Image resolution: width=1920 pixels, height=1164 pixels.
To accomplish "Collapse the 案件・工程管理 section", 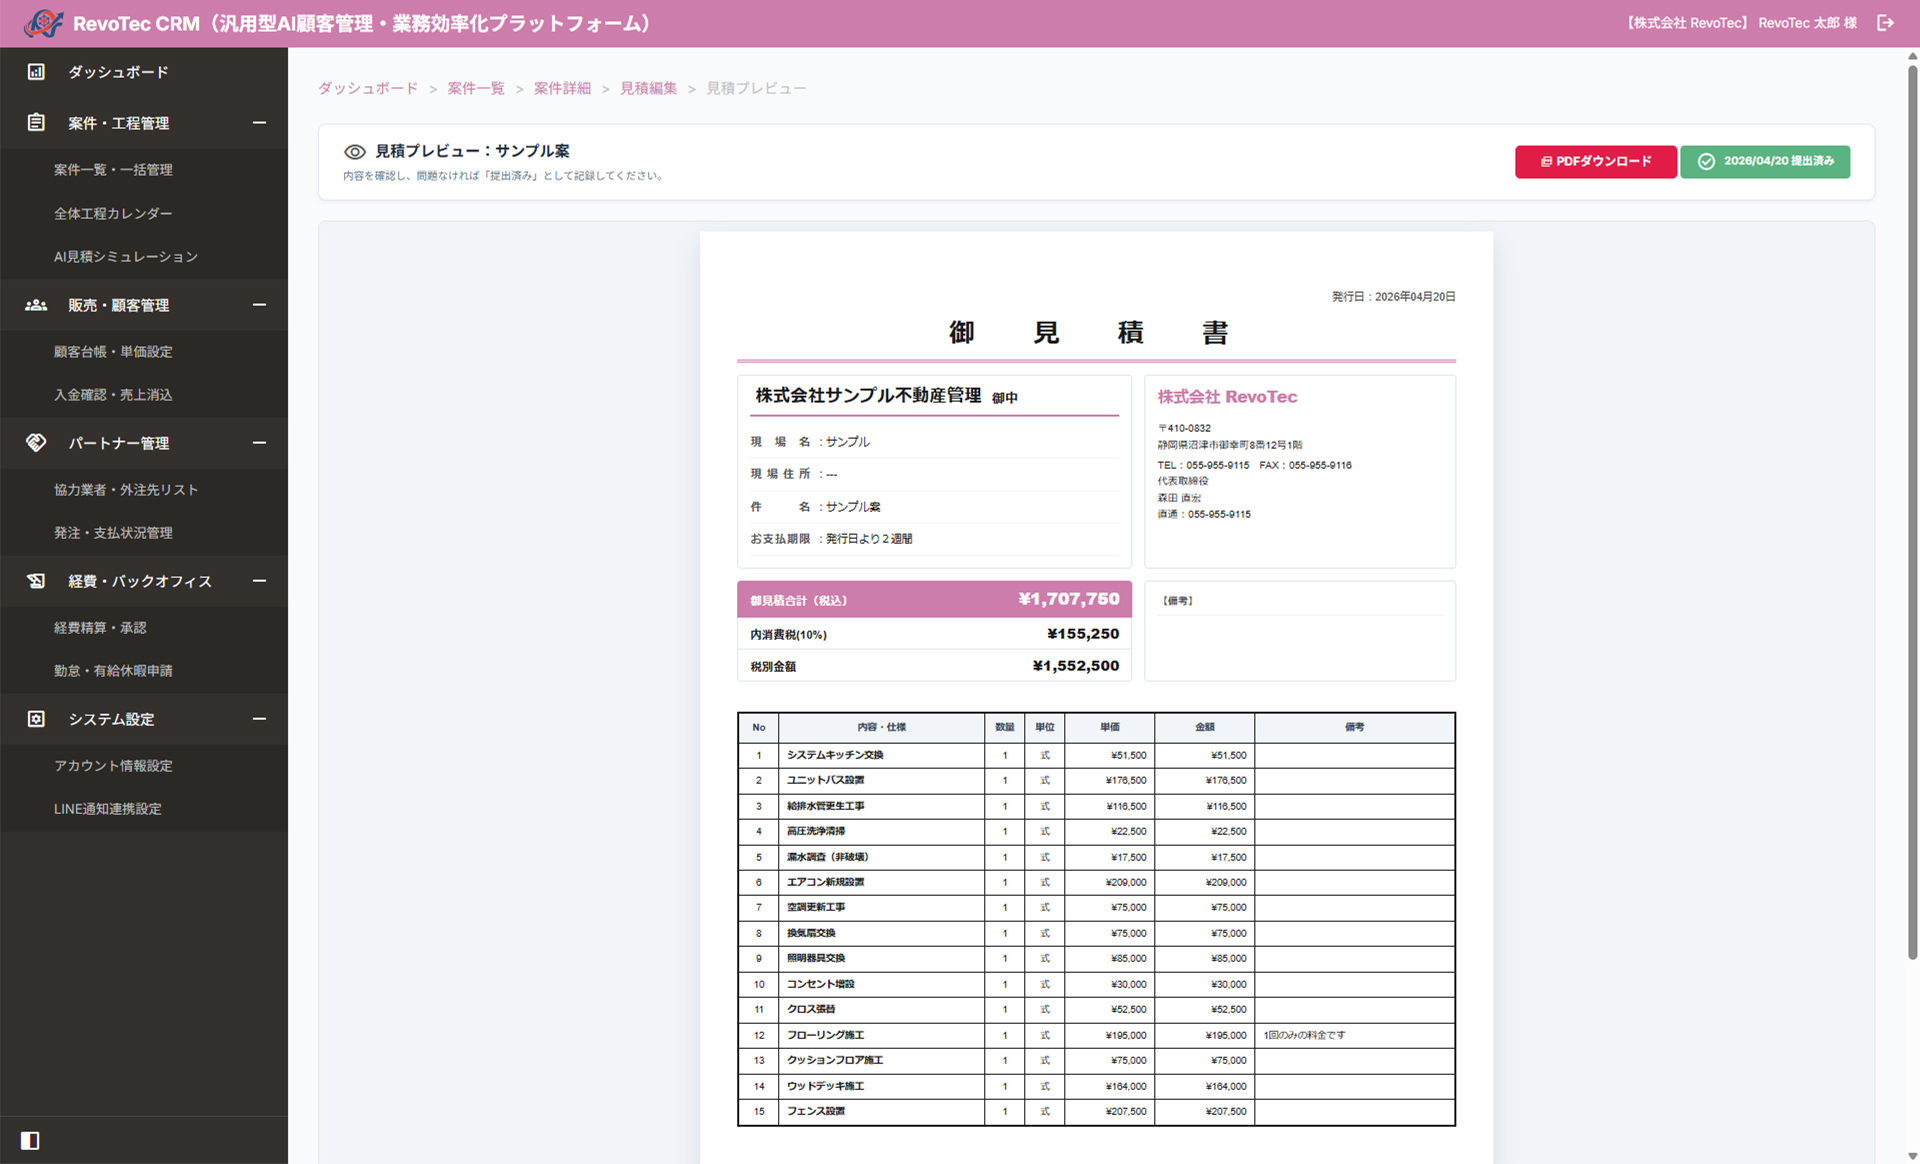I will click(260, 122).
